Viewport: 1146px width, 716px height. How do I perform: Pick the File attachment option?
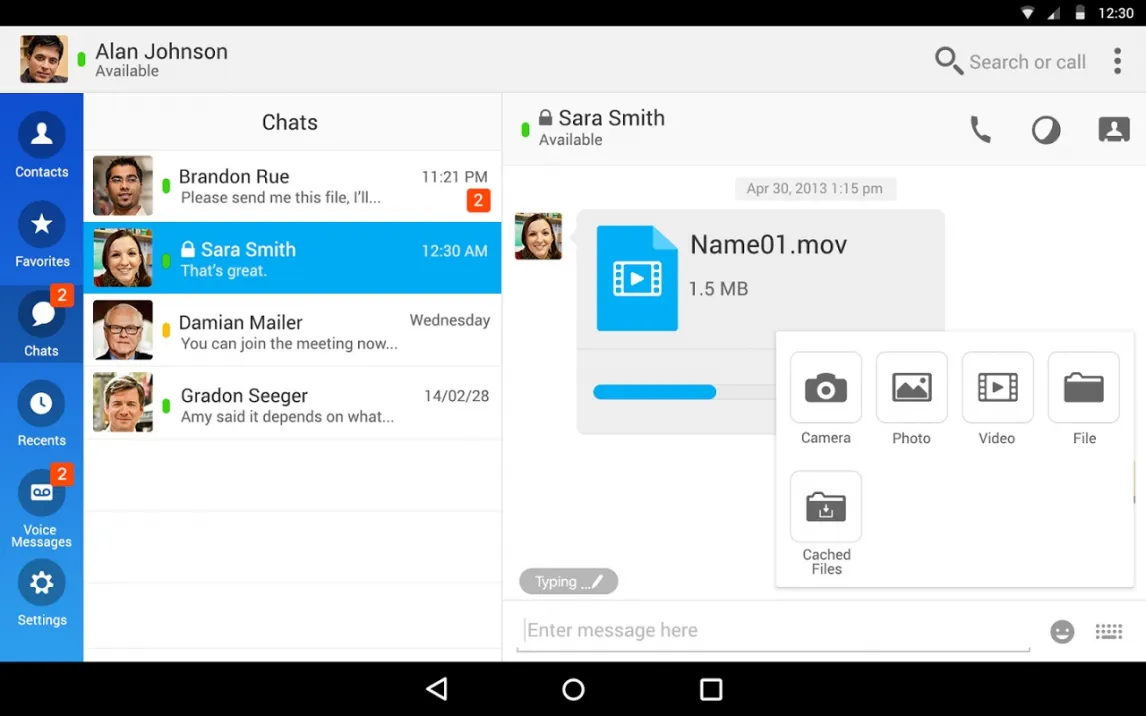tap(1084, 387)
